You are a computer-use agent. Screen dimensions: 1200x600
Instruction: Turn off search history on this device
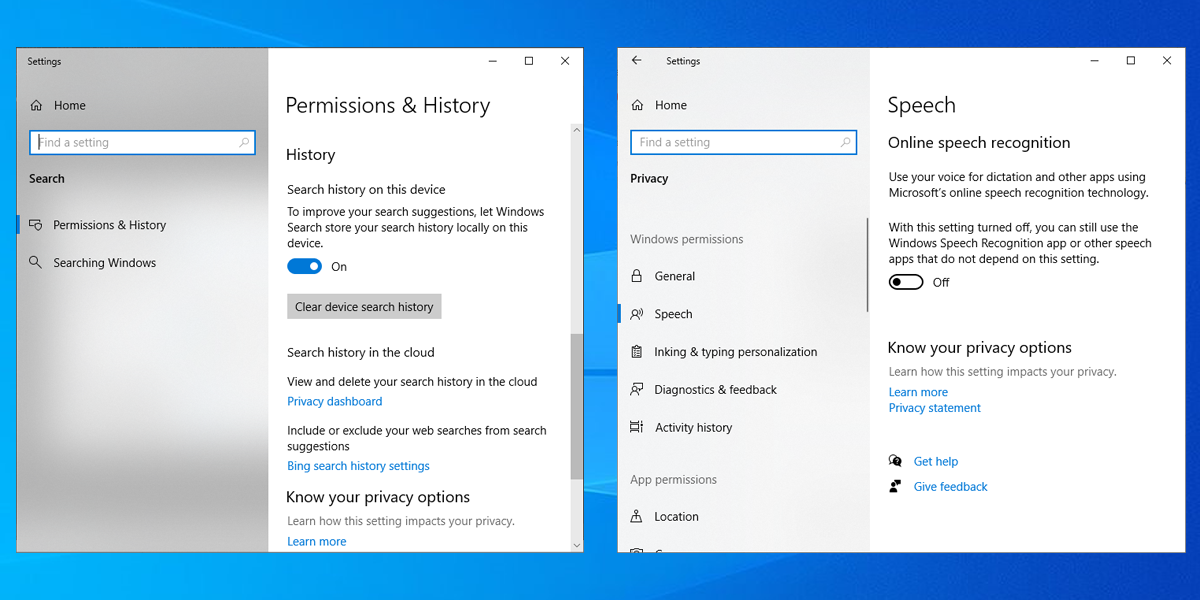click(x=305, y=267)
